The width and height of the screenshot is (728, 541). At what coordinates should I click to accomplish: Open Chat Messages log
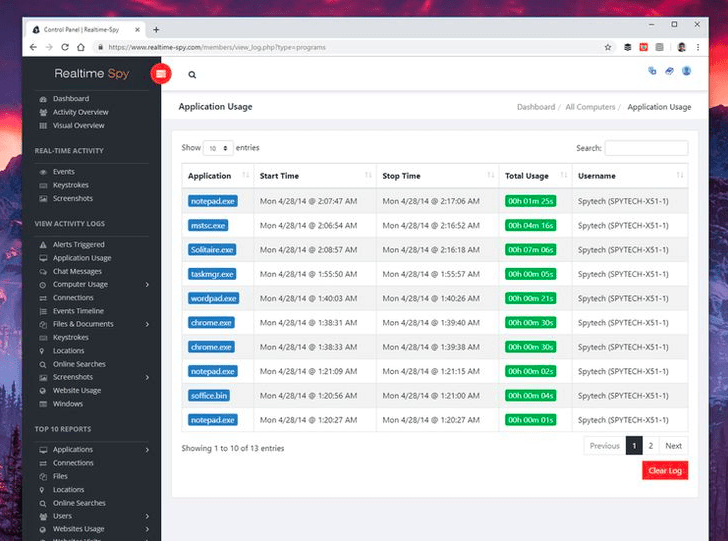pos(77,271)
